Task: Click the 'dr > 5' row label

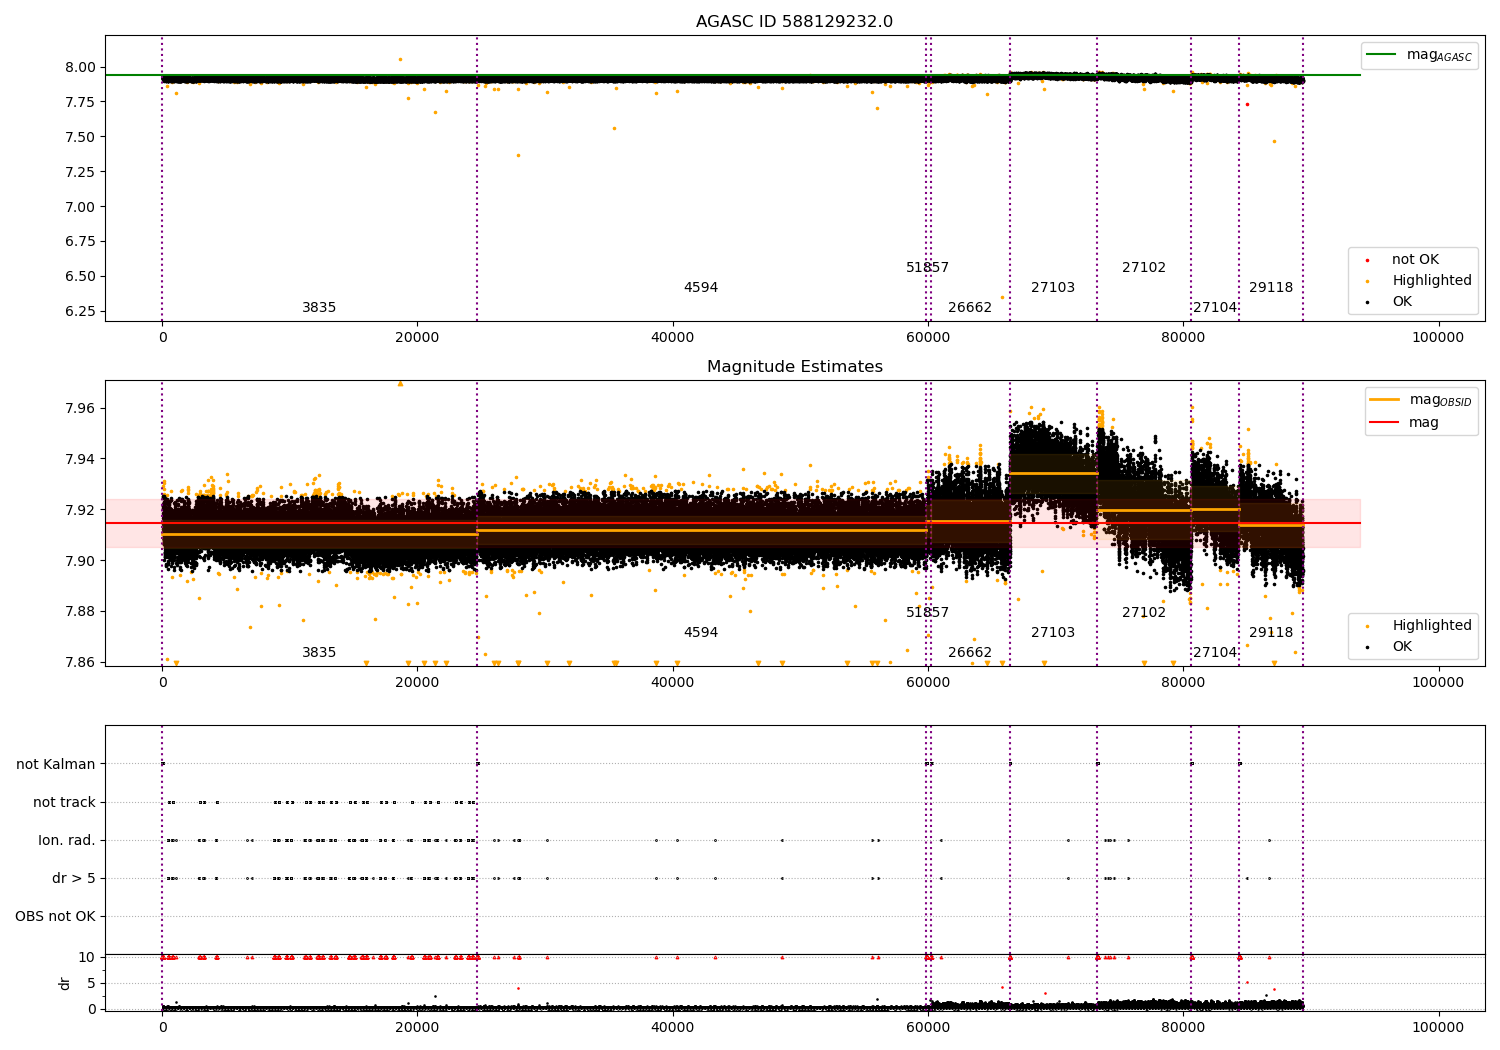Action: click(74, 878)
